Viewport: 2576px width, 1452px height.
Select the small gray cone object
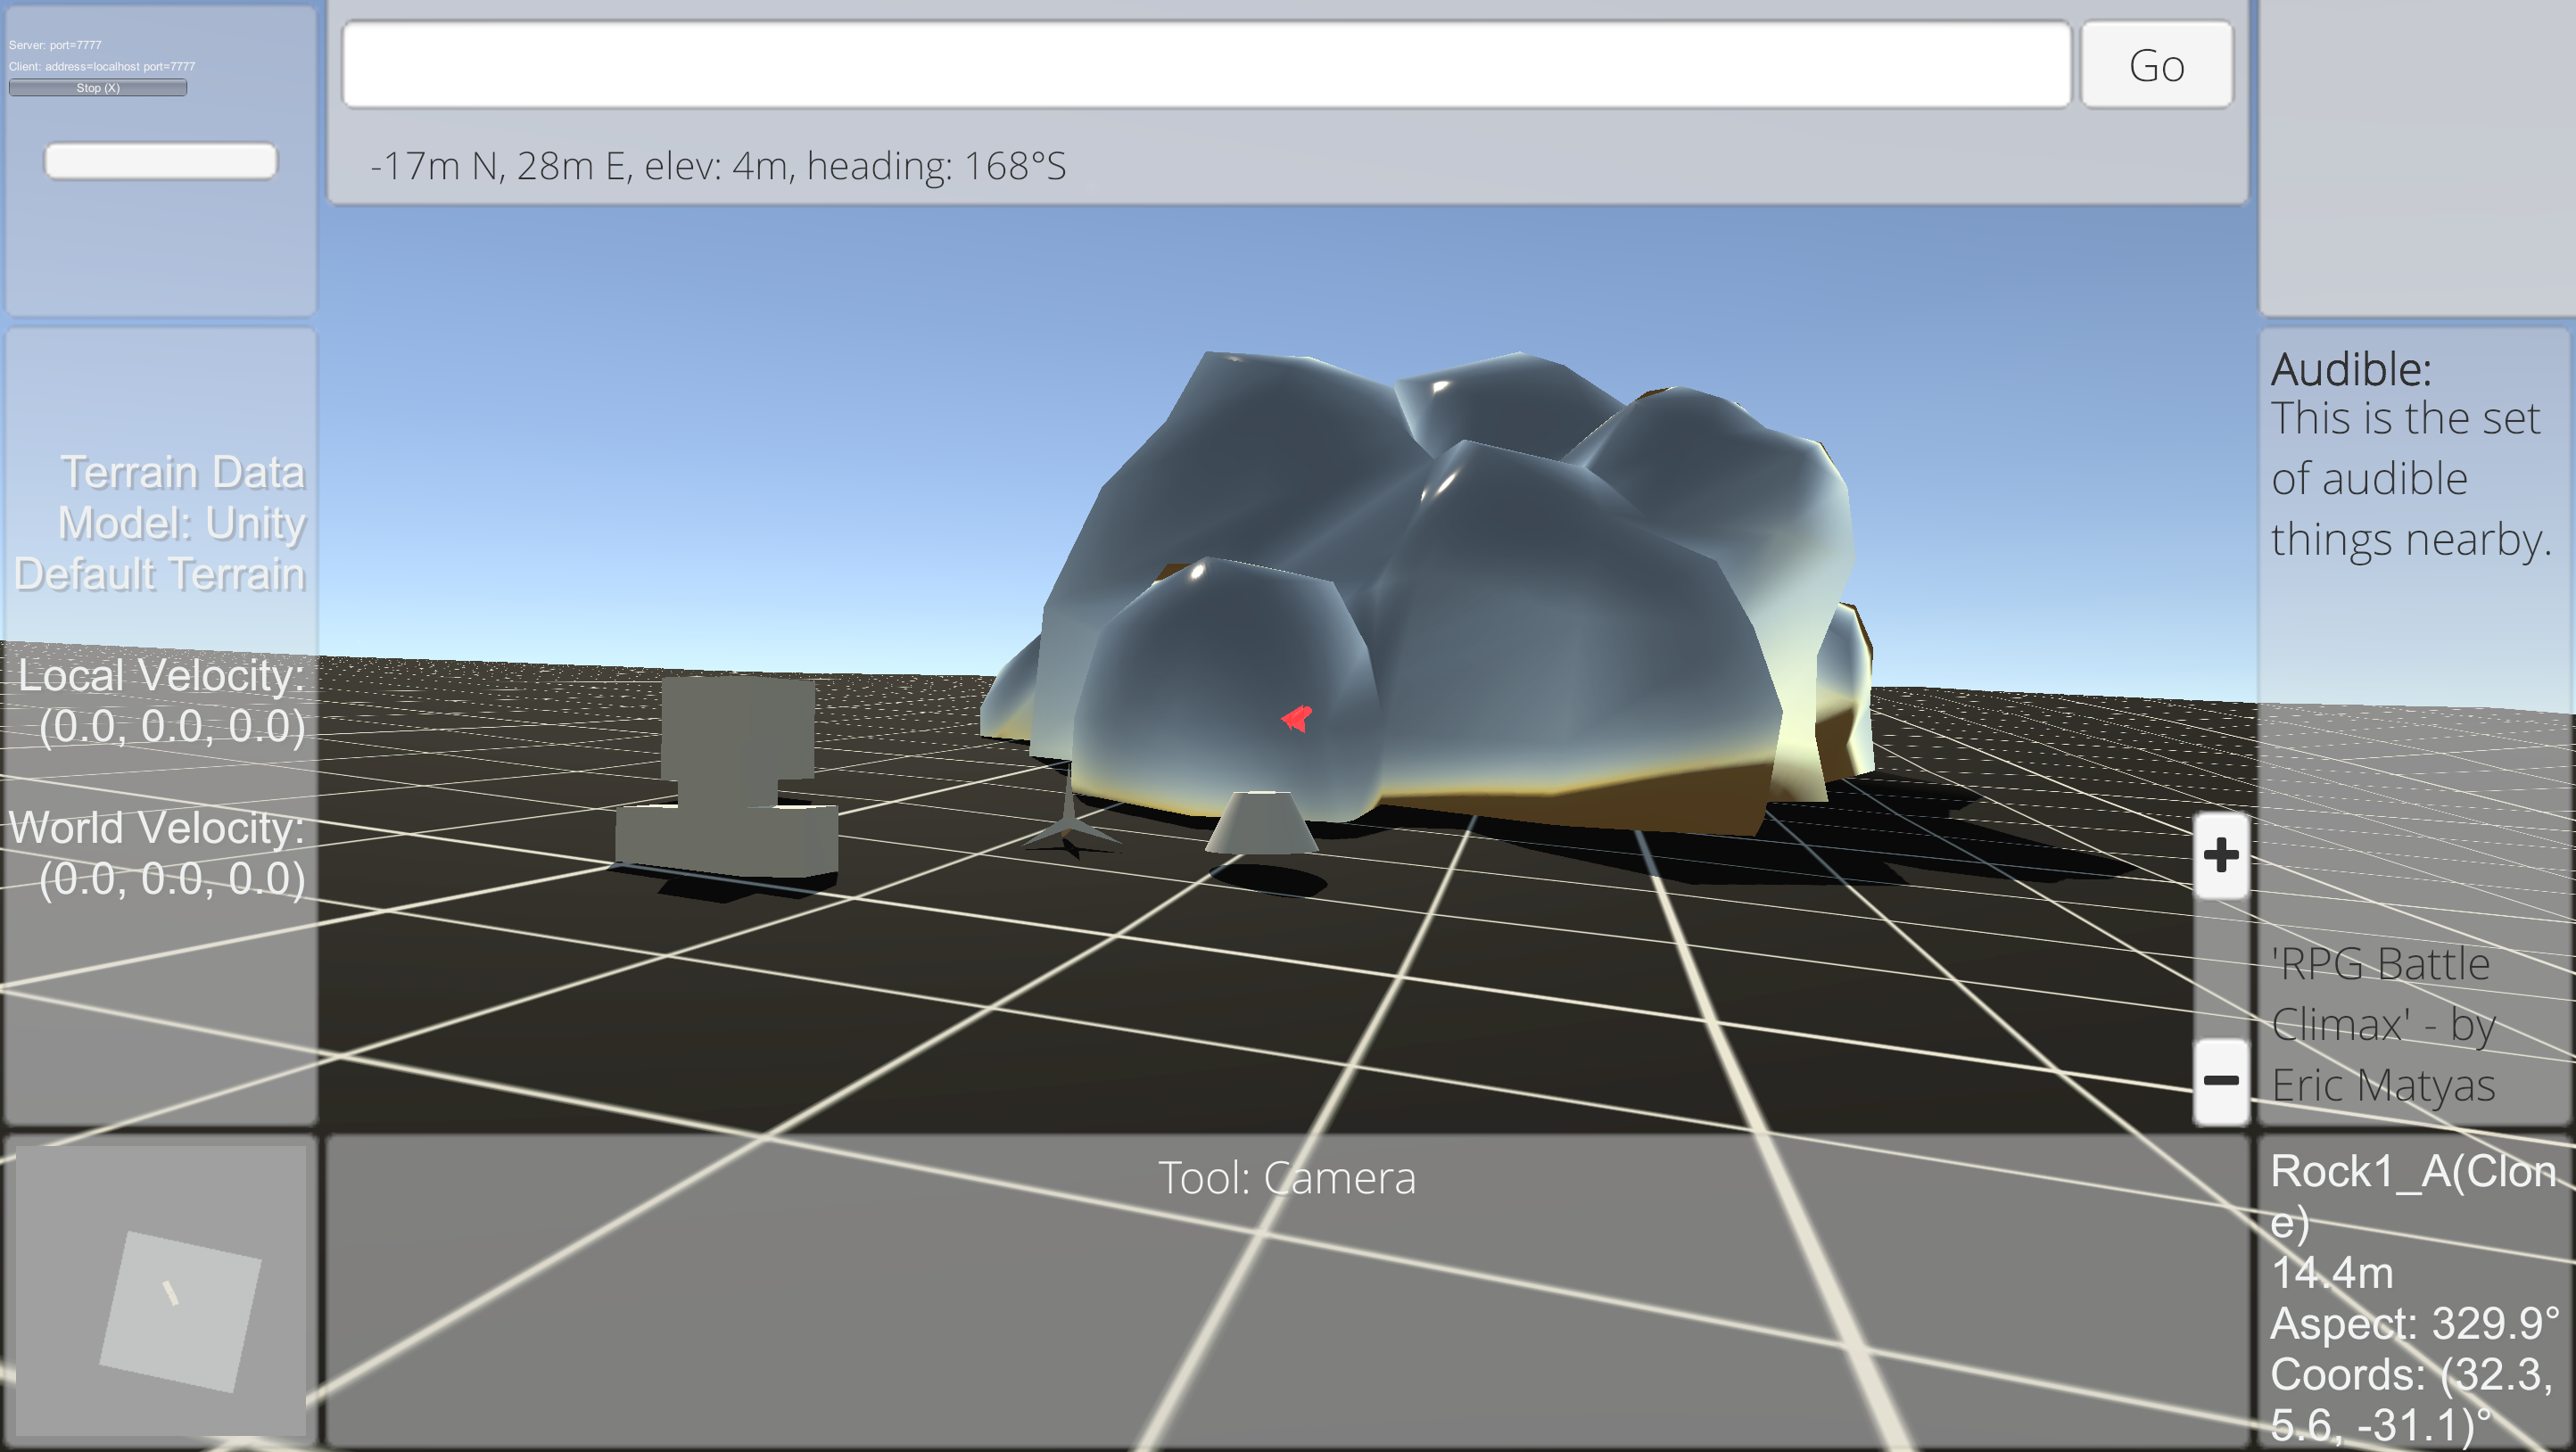pyautogui.click(x=1262, y=823)
